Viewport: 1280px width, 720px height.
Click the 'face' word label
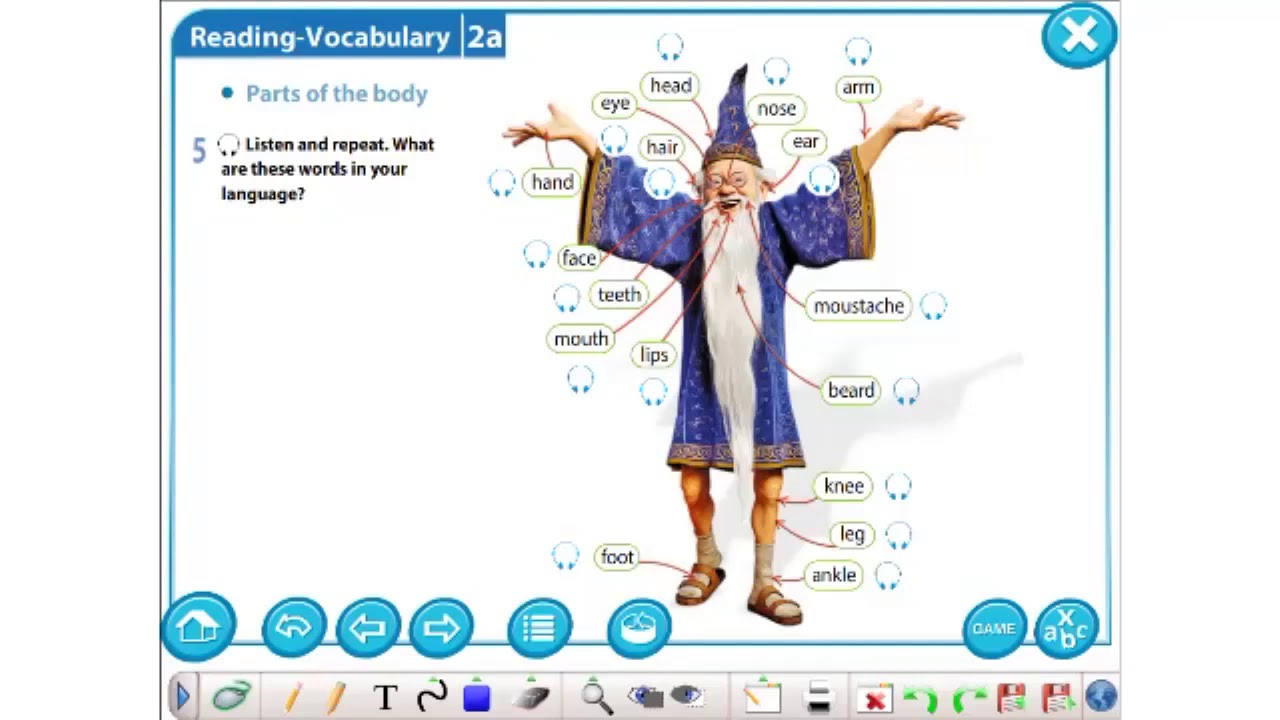[x=579, y=258]
